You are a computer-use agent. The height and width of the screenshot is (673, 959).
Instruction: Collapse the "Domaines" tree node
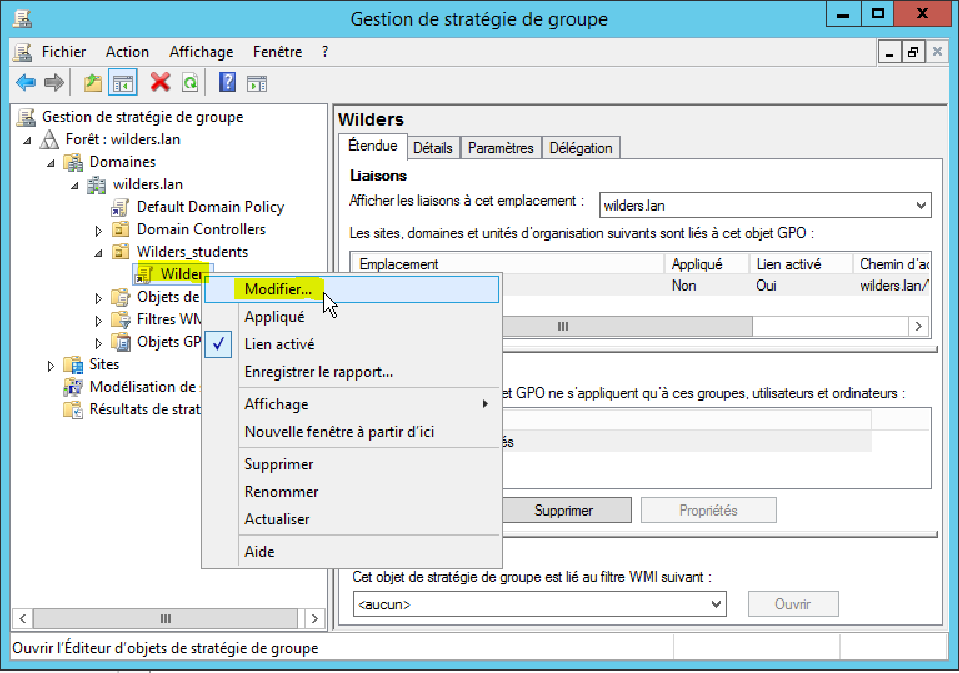[49, 161]
